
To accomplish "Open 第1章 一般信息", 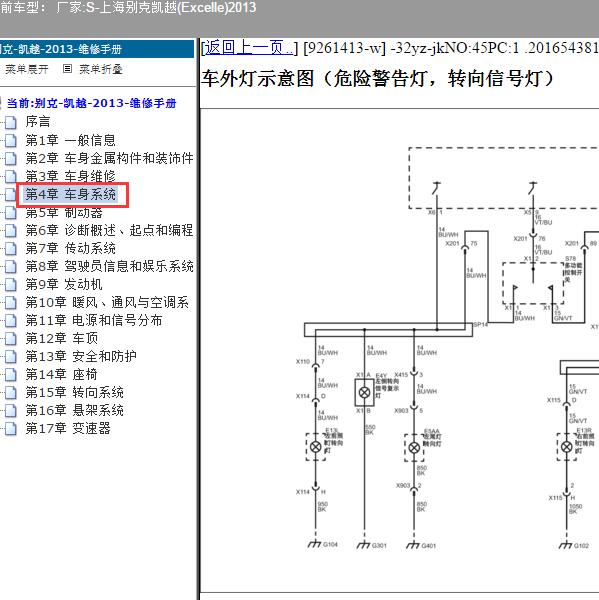I will pyautogui.click(x=70, y=140).
